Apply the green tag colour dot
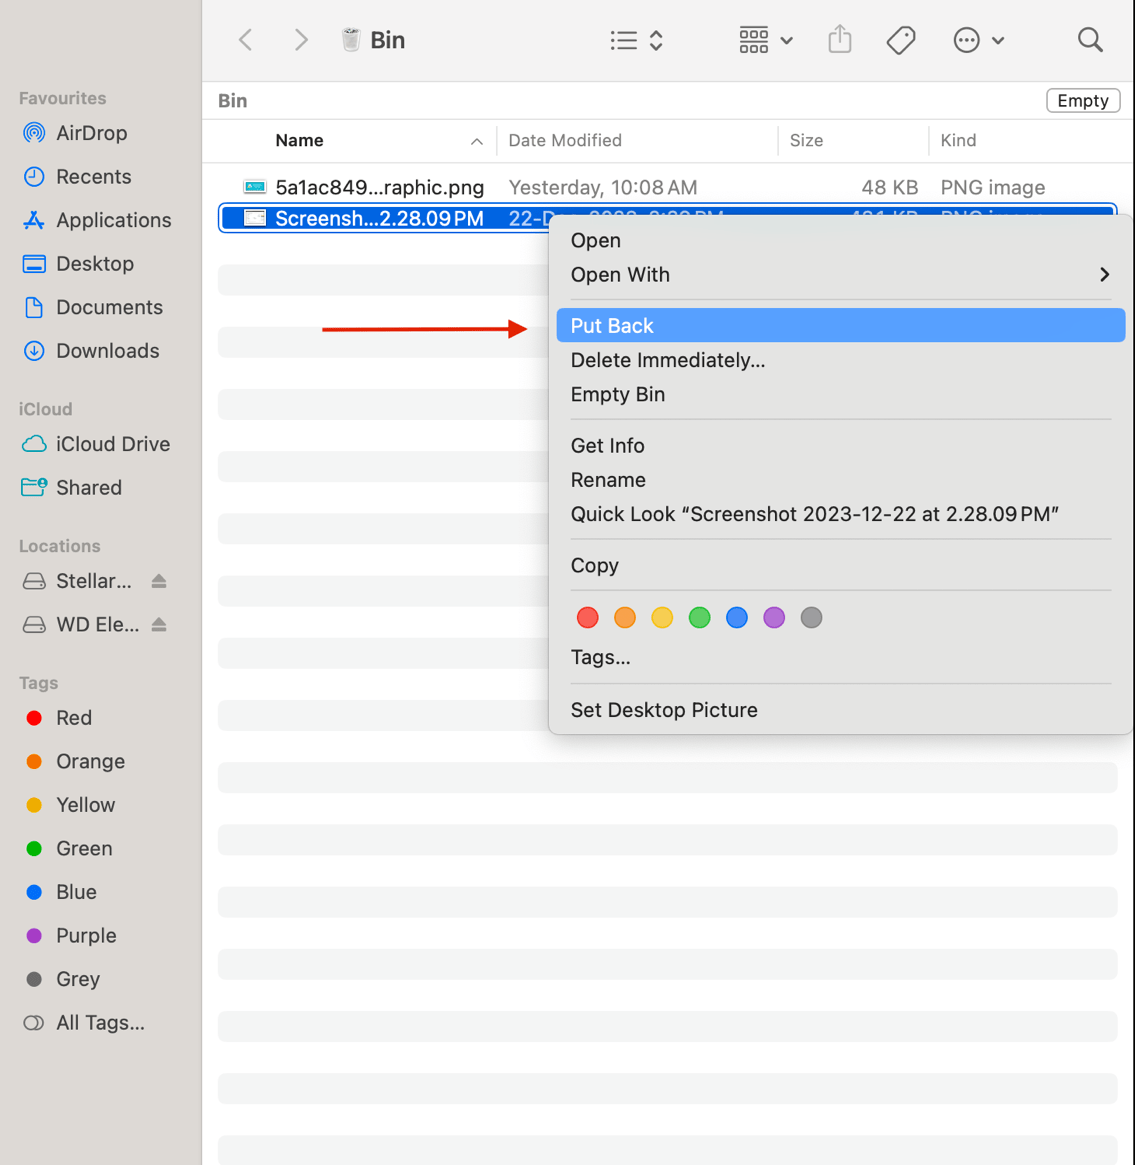Screen dimensions: 1135x1165 click(700, 618)
